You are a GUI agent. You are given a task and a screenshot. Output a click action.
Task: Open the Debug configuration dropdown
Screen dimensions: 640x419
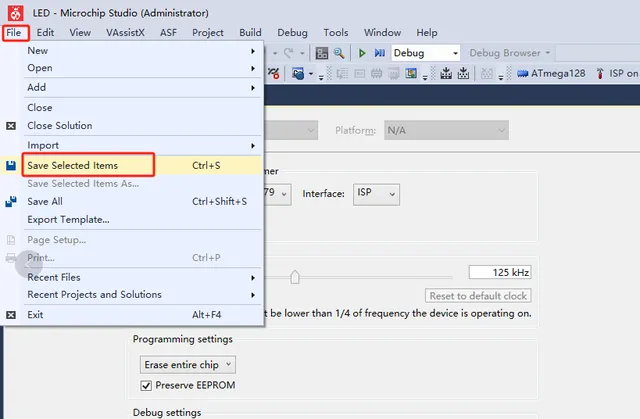pos(426,53)
